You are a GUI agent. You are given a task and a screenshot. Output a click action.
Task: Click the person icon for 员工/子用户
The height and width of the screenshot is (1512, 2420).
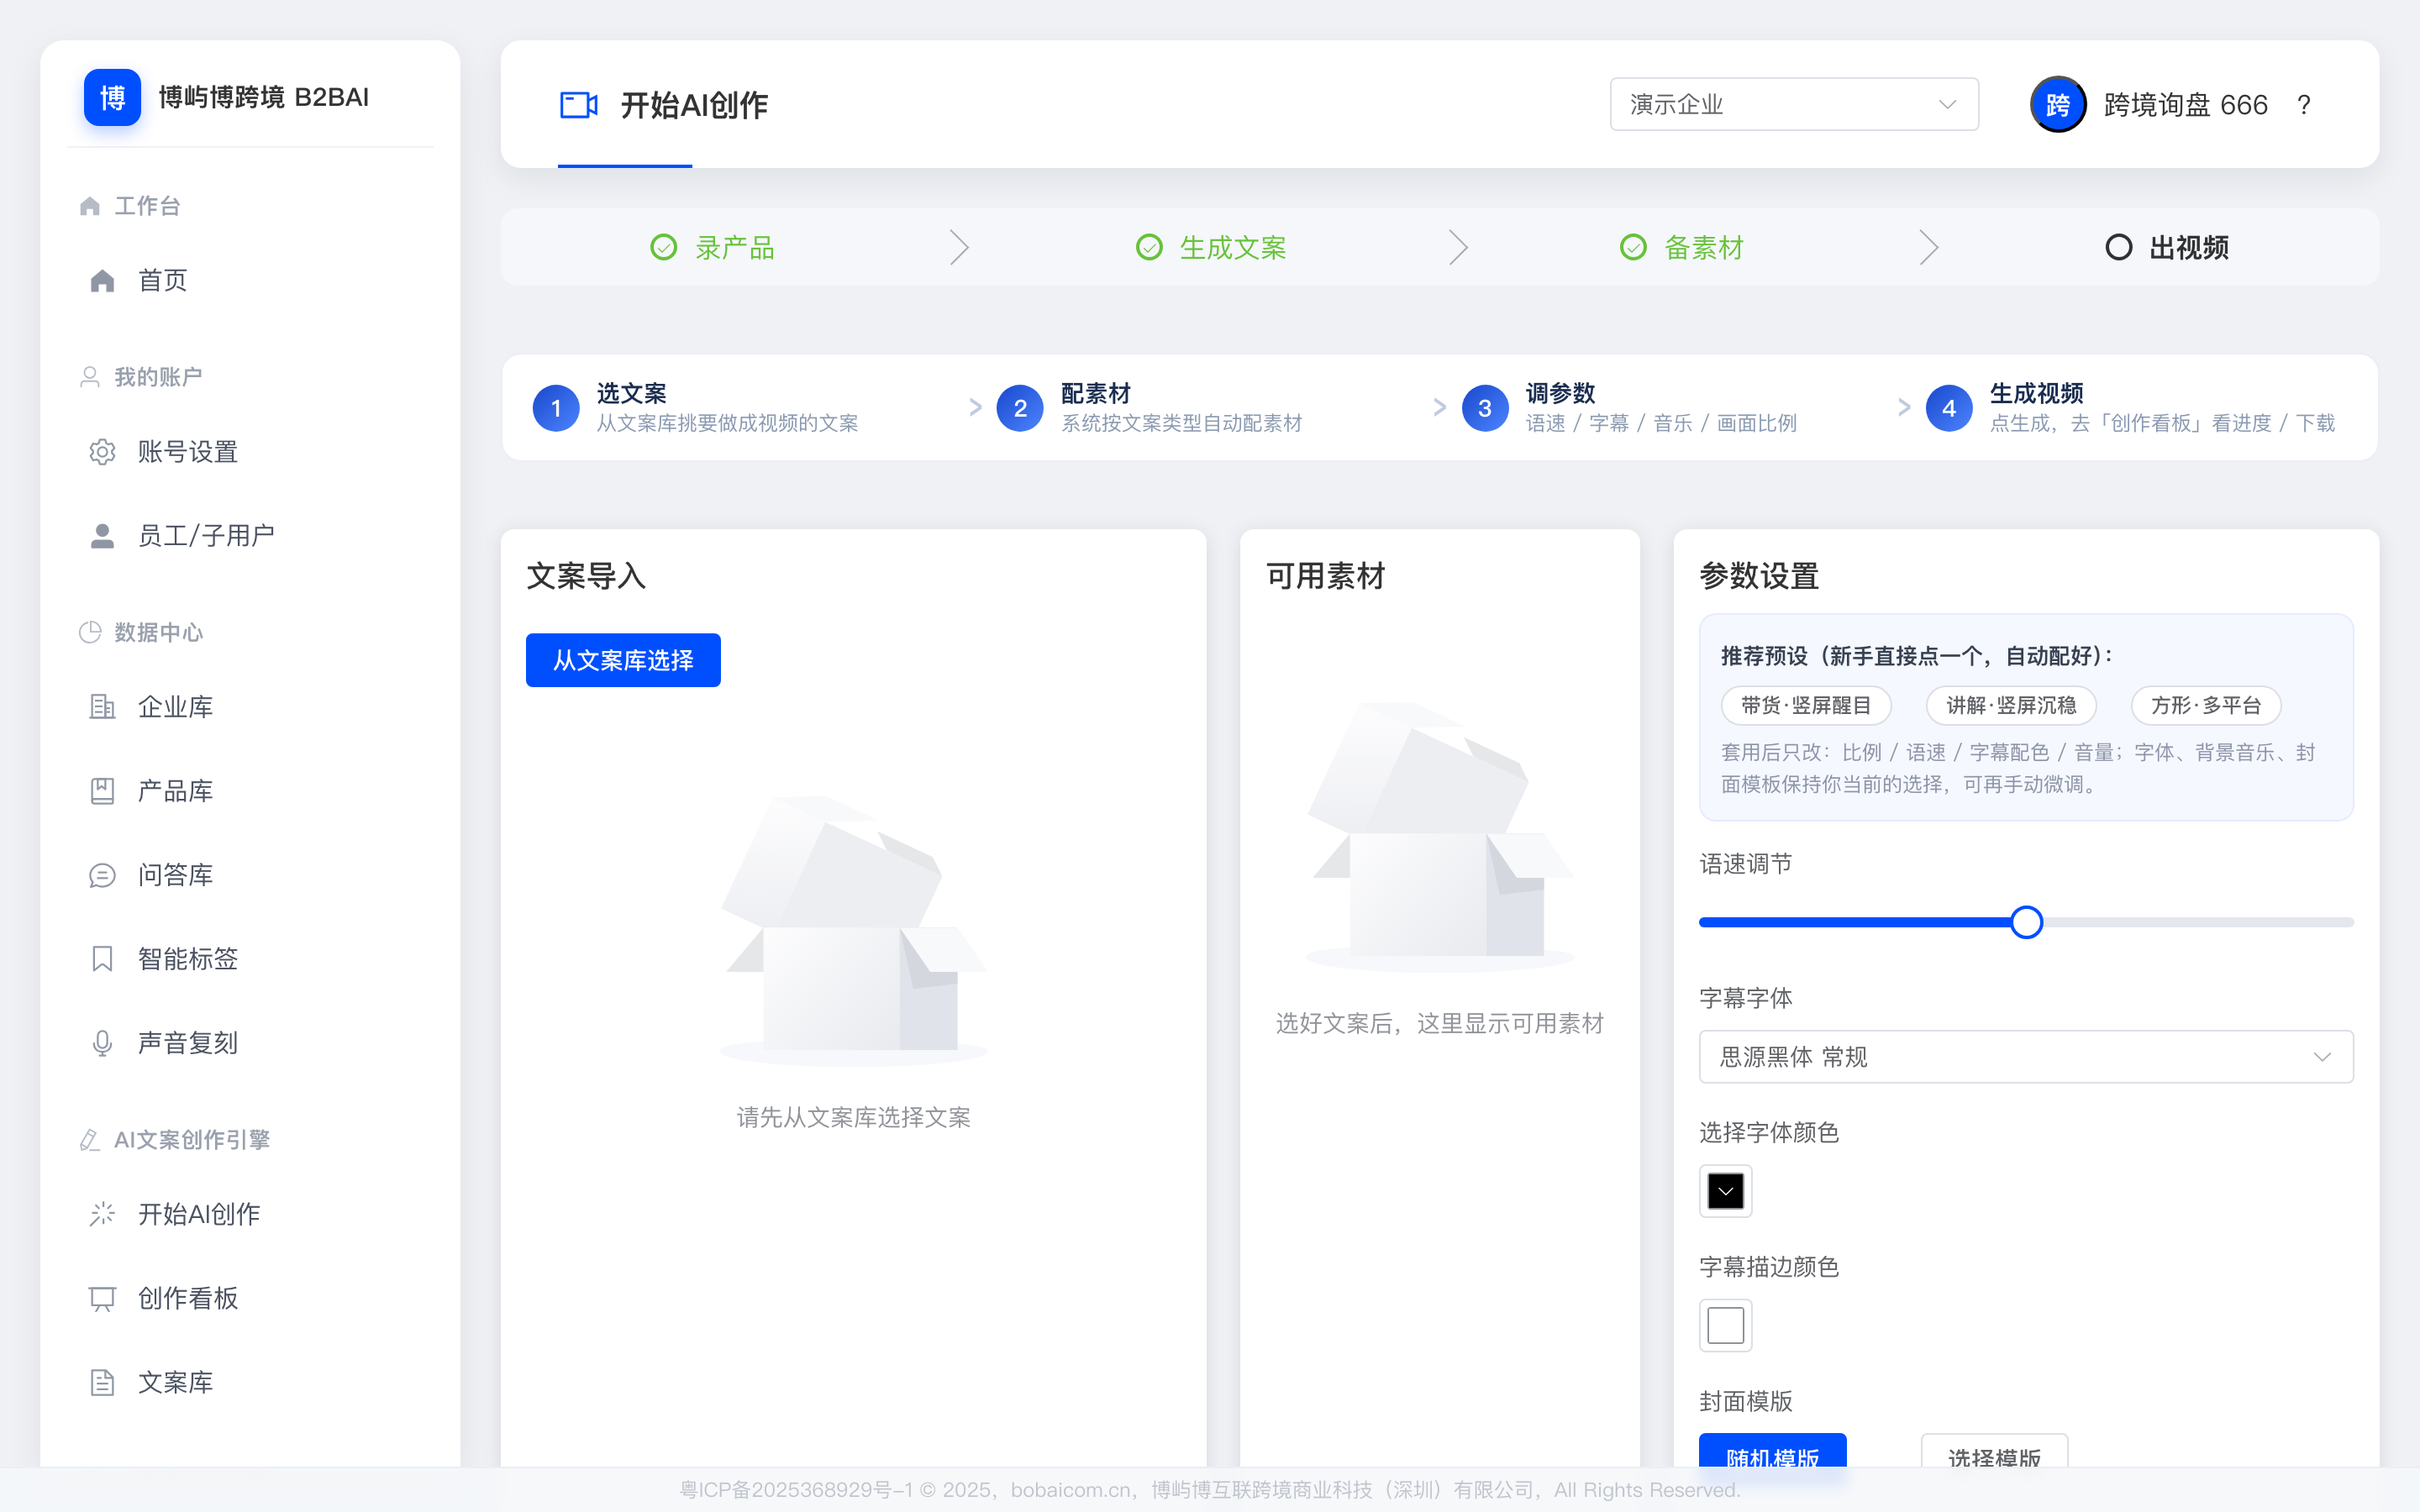pos(102,536)
